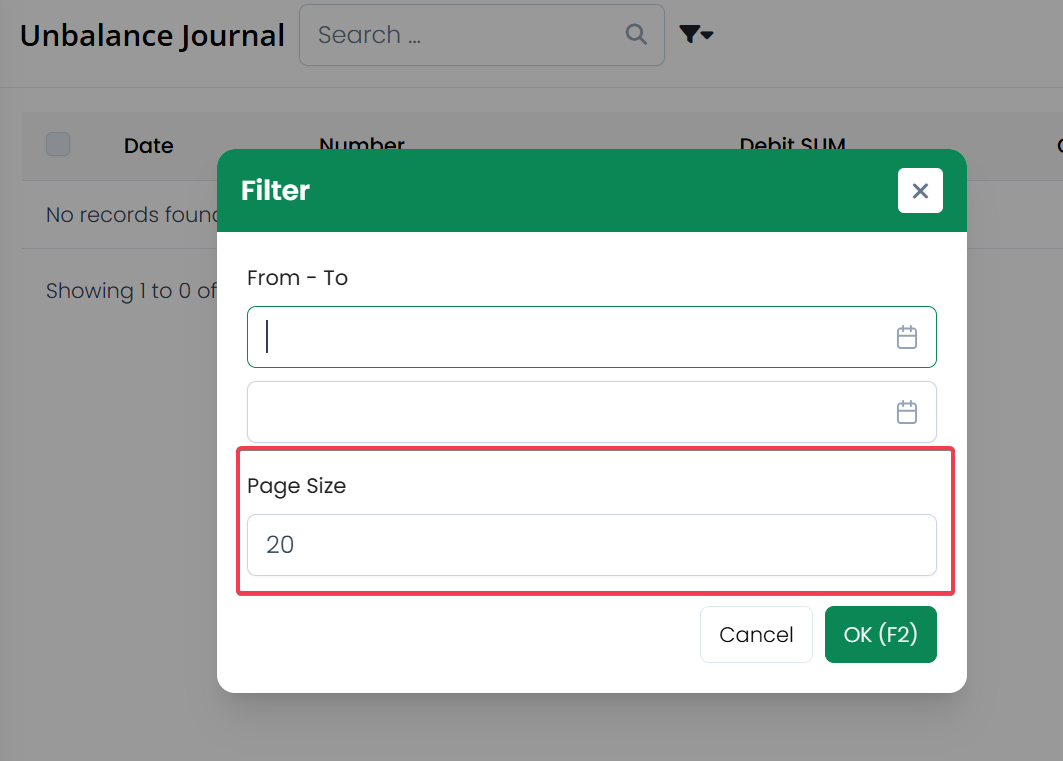
Task: Tick the select-all checkbox in the table header
Action: tap(58, 145)
